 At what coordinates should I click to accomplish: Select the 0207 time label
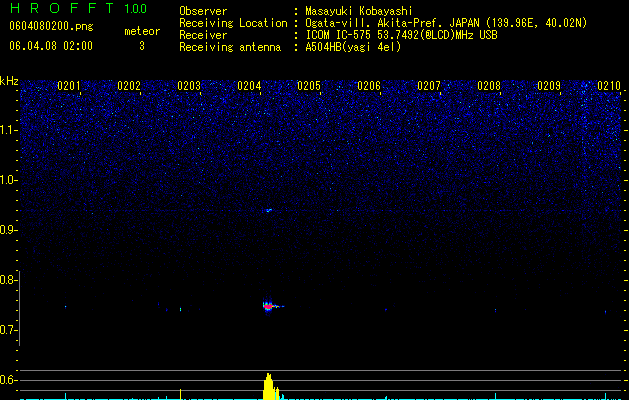coord(428,86)
